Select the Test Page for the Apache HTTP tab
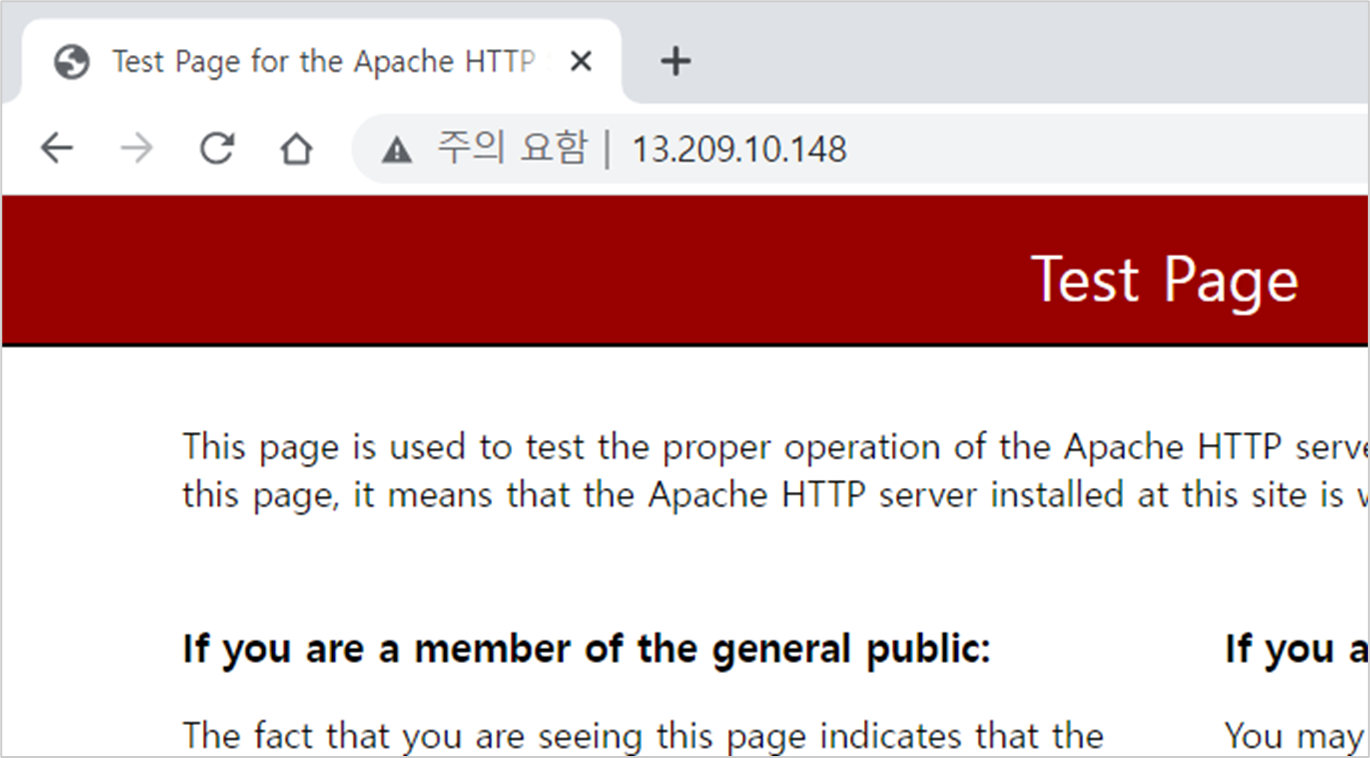 click(x=322, y=62)
